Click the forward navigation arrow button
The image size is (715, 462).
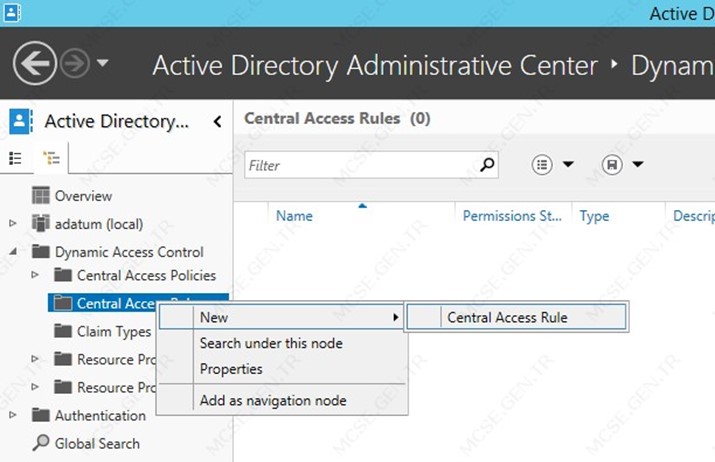[75, 63]
